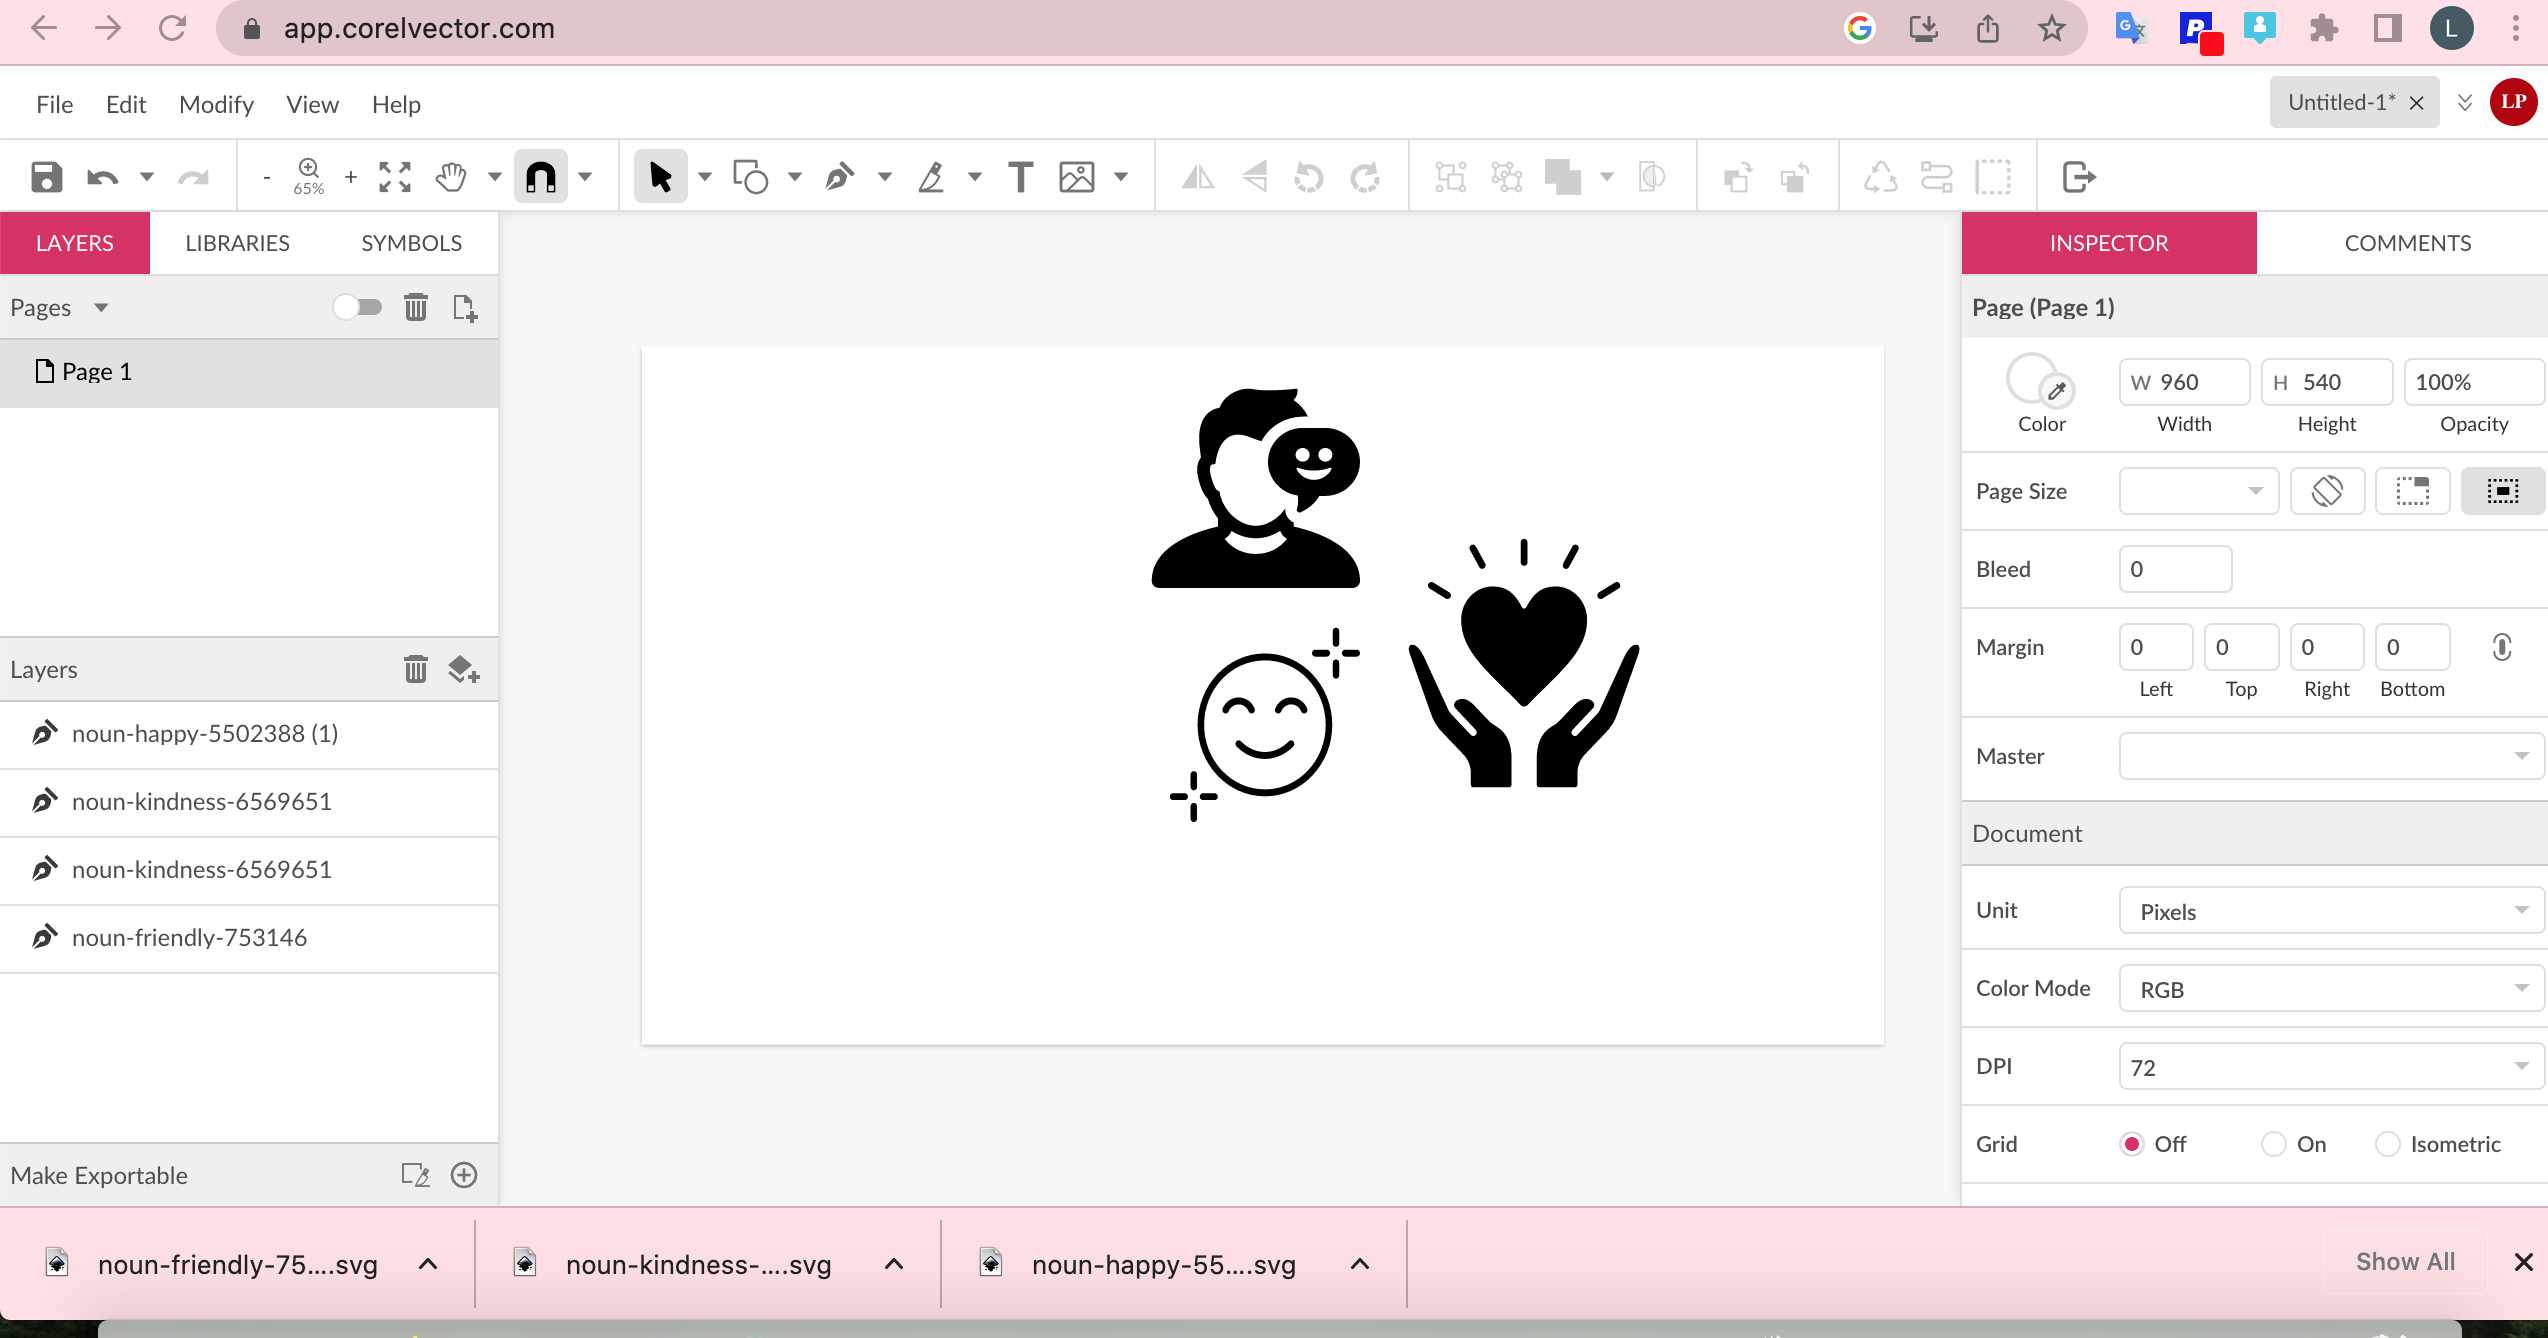Switch to the COMMENTS tab
Screen dimensions: 2548x1338
pos(2408,243)
